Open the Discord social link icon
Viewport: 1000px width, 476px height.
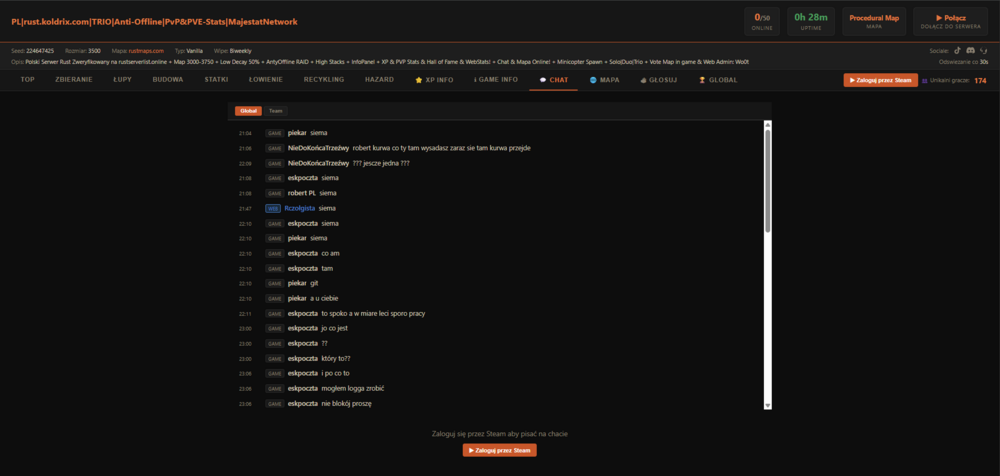[x=970, y=50]
